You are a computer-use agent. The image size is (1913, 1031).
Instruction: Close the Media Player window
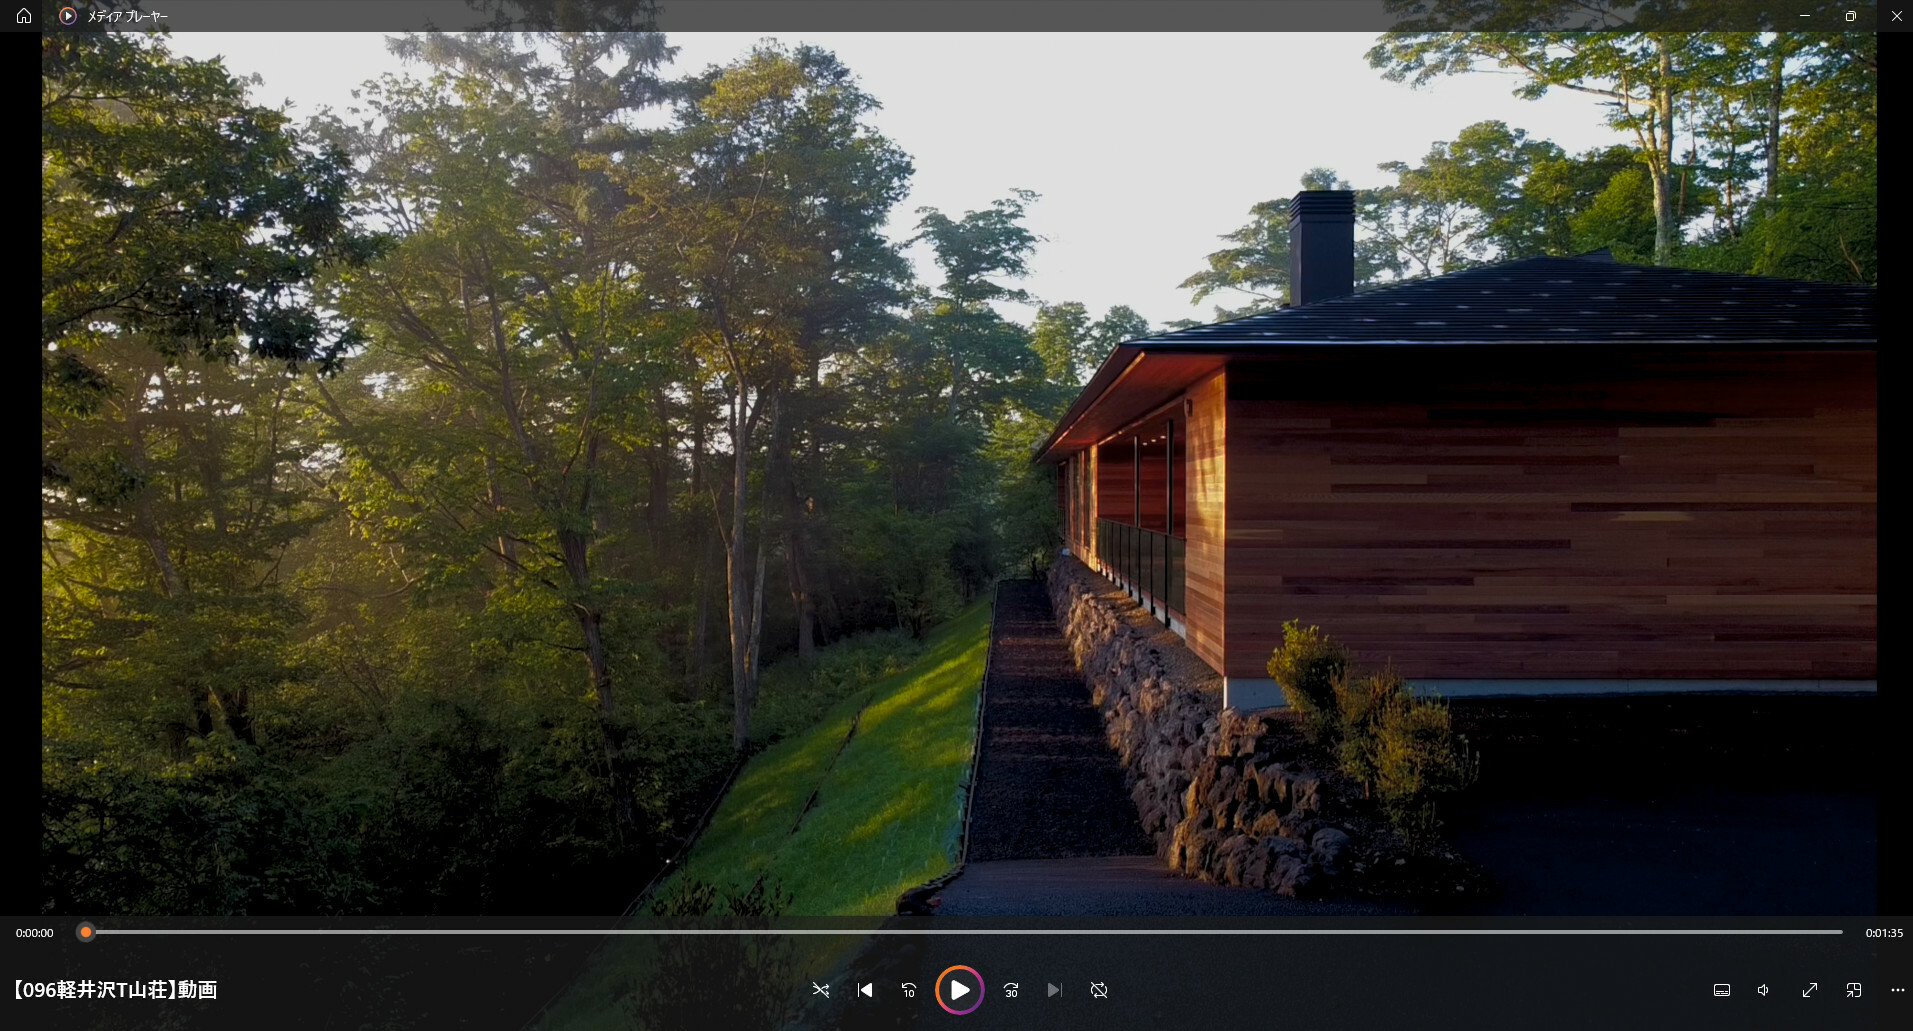1896,16
